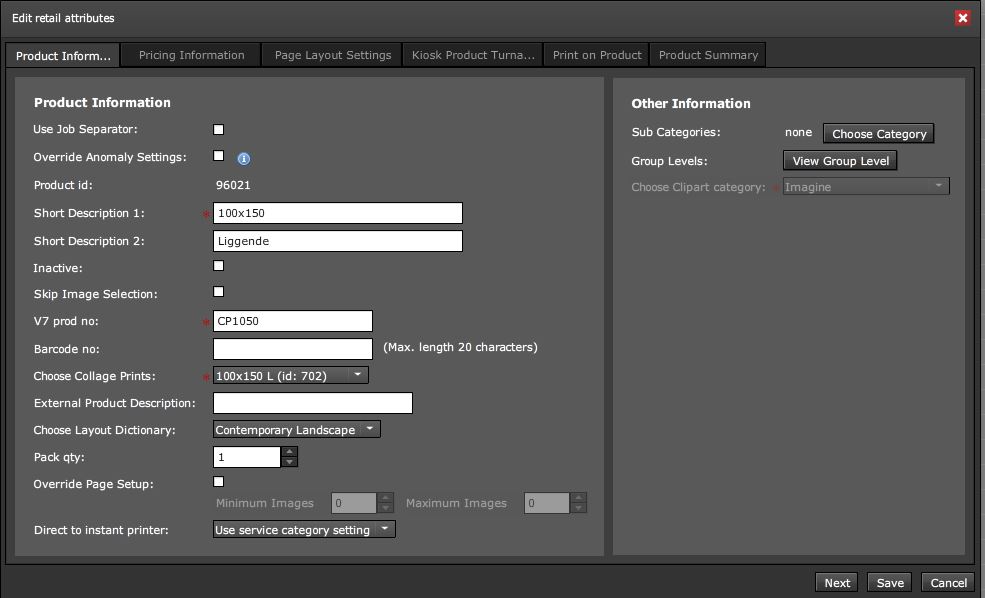This screenshot has width=985, height=598.
Task: Open the Choose Clipart category dropdown
Action: pyautogui.click(x=866, y=187)
